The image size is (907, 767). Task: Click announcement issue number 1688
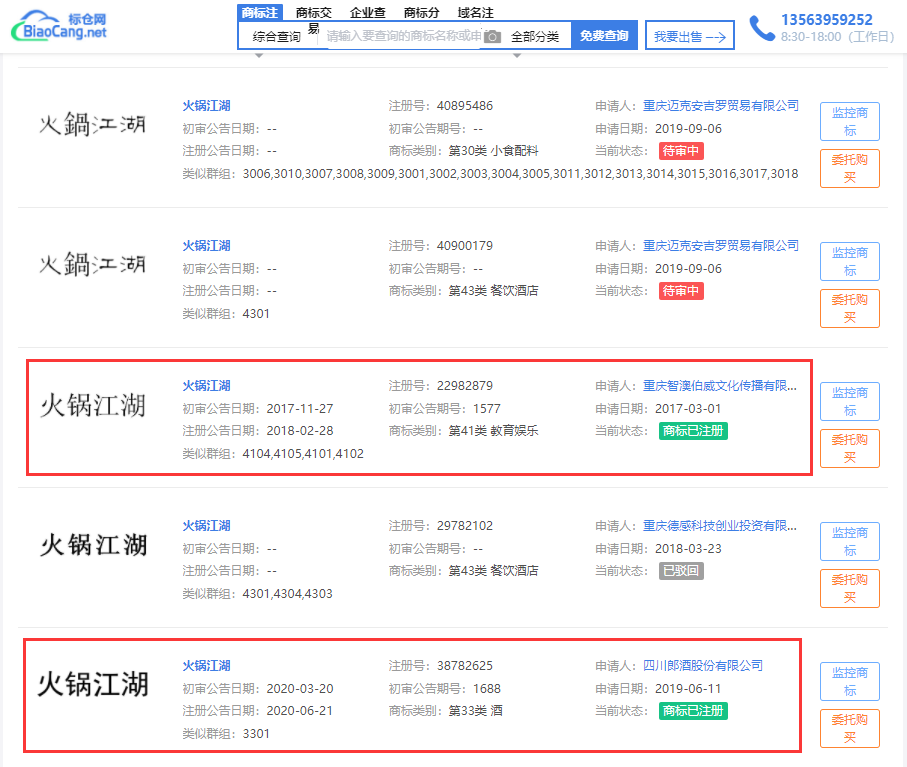(487, 689)
